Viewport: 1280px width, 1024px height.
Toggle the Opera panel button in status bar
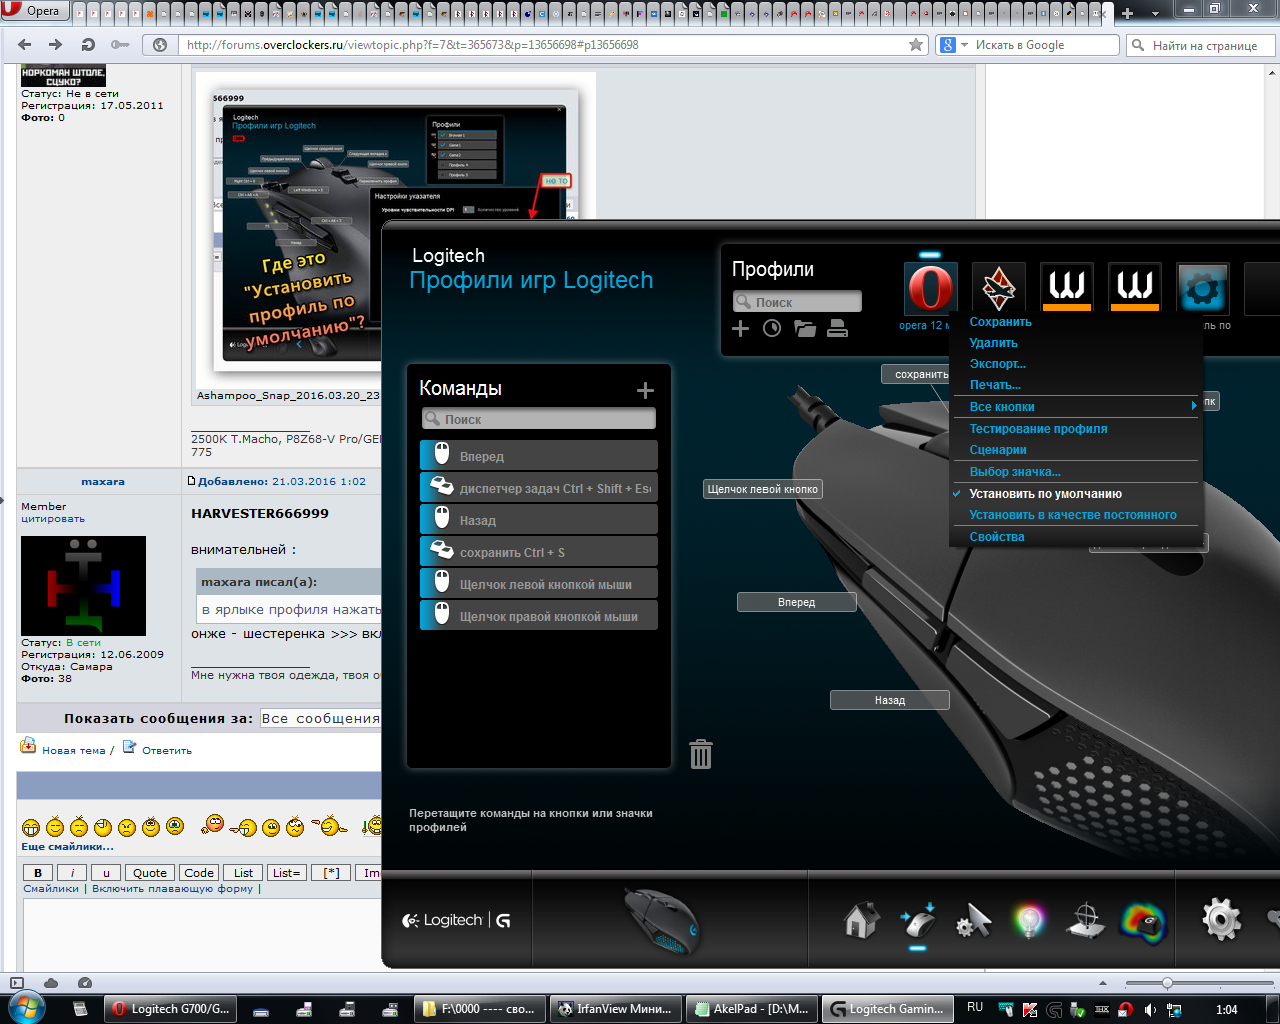pos(16,983)
